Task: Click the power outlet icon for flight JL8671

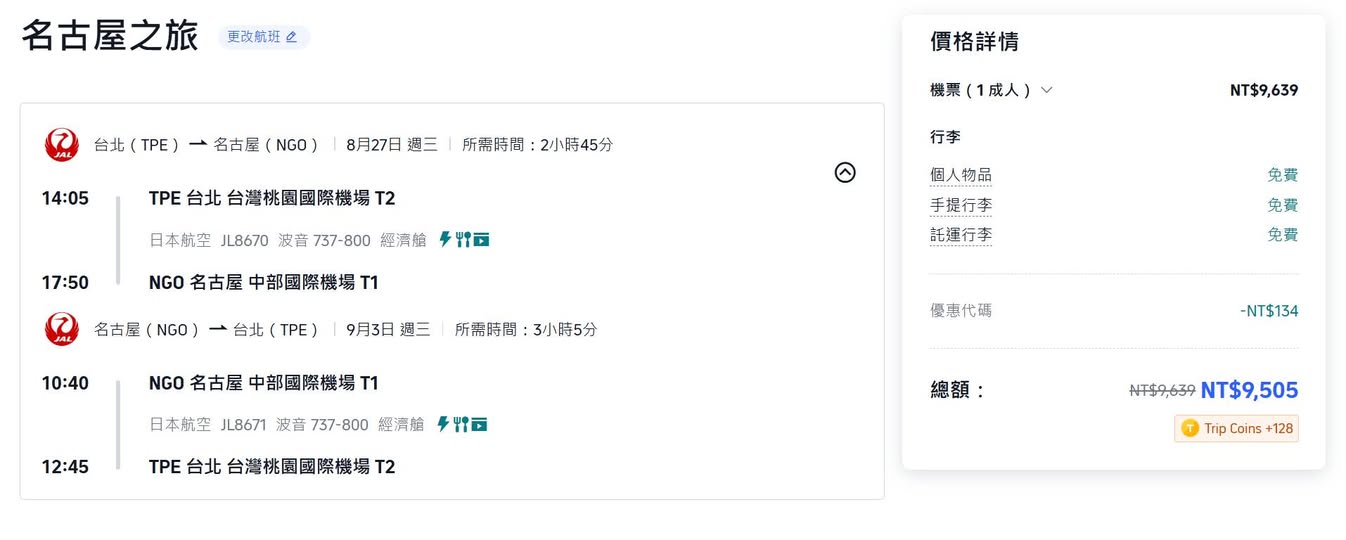Action: click(x=444, y=425)
